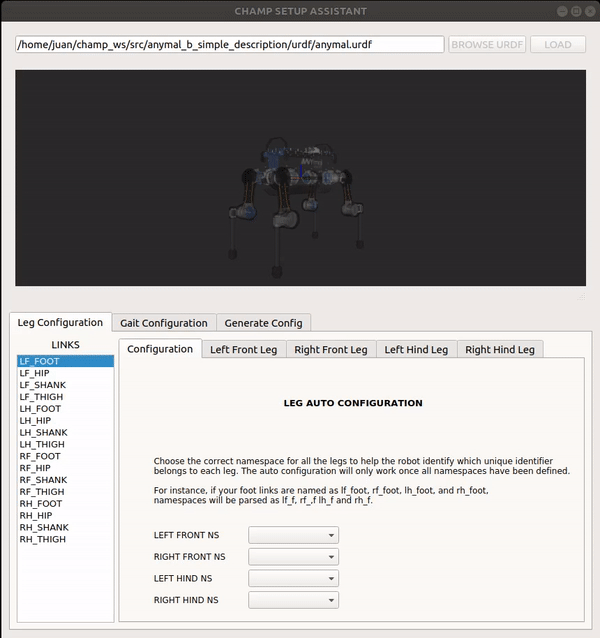Screen dimensions: 600x638
Task: Switch to the Right Front Leg tab
Action: click(331, 350)
